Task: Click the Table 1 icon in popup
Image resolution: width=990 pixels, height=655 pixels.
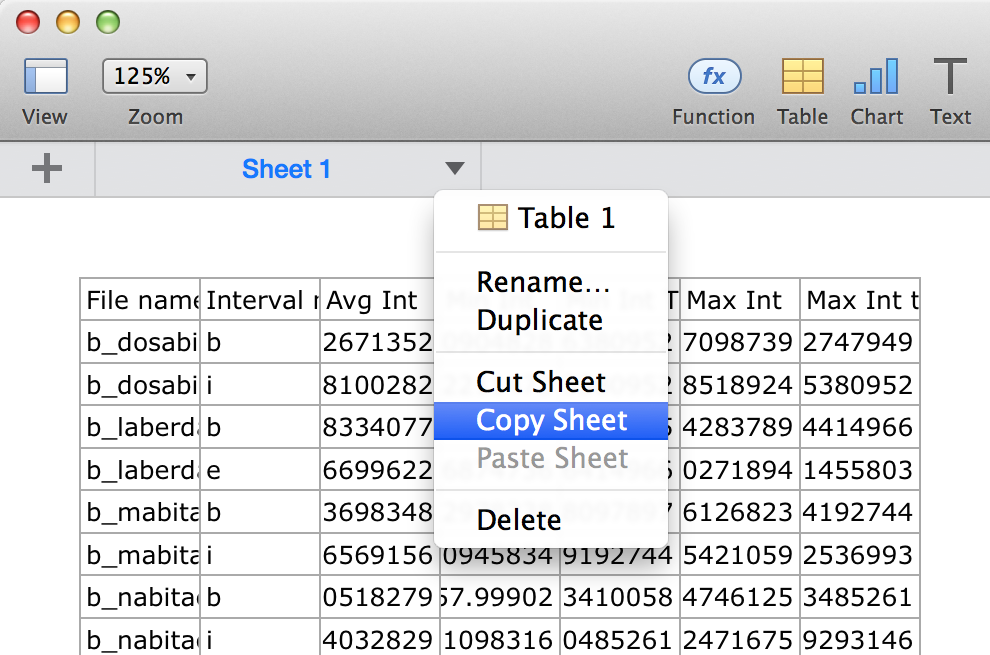Action: pyautogui.click(x=492, y=218)
